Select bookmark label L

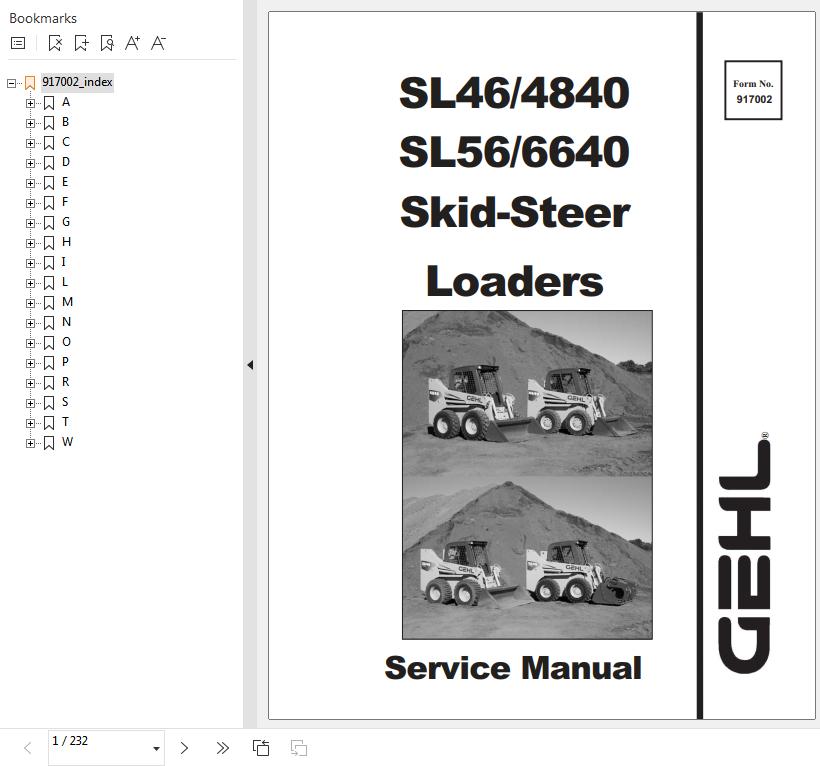coord(65,282)
